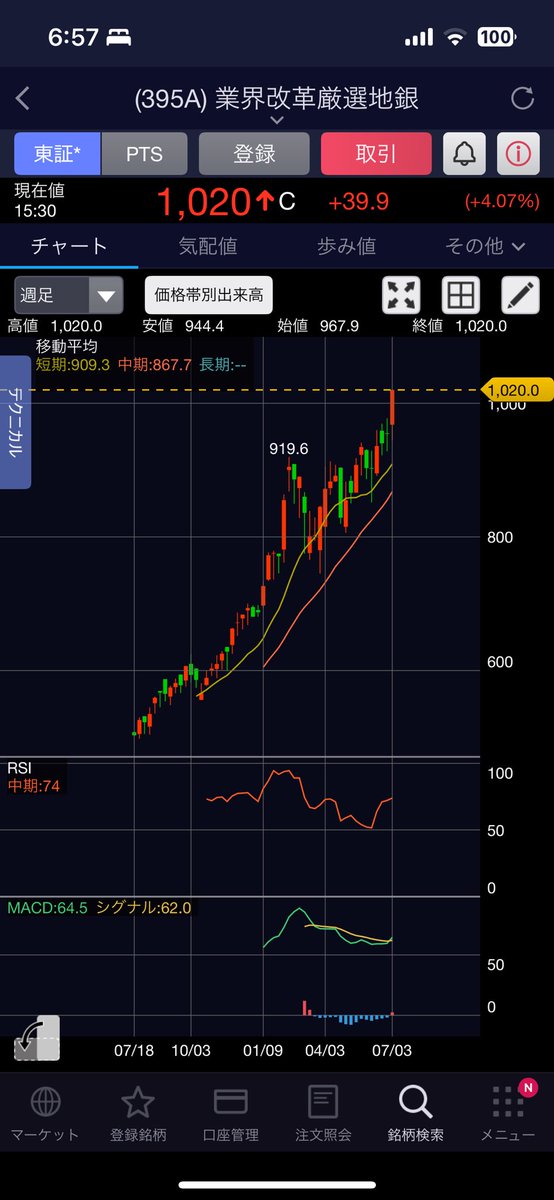Switch to 気配値 tab

(208, 245)
